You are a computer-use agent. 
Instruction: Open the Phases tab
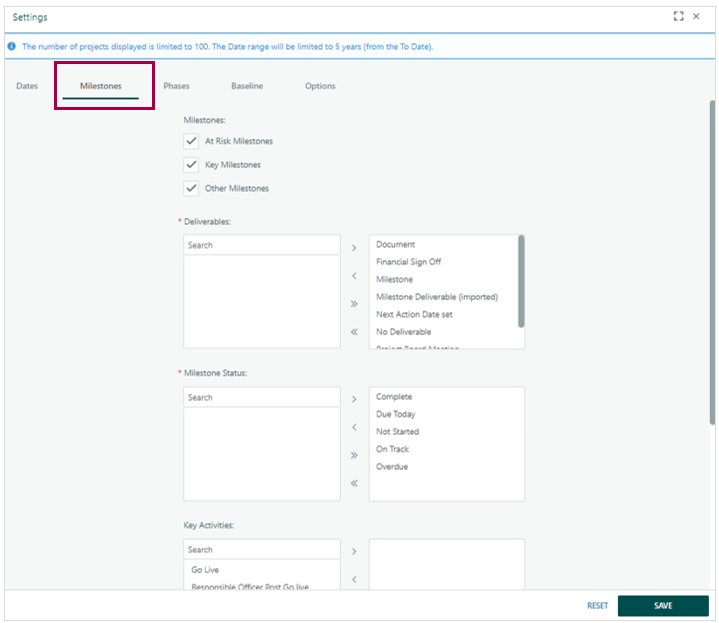coord(177,86)
